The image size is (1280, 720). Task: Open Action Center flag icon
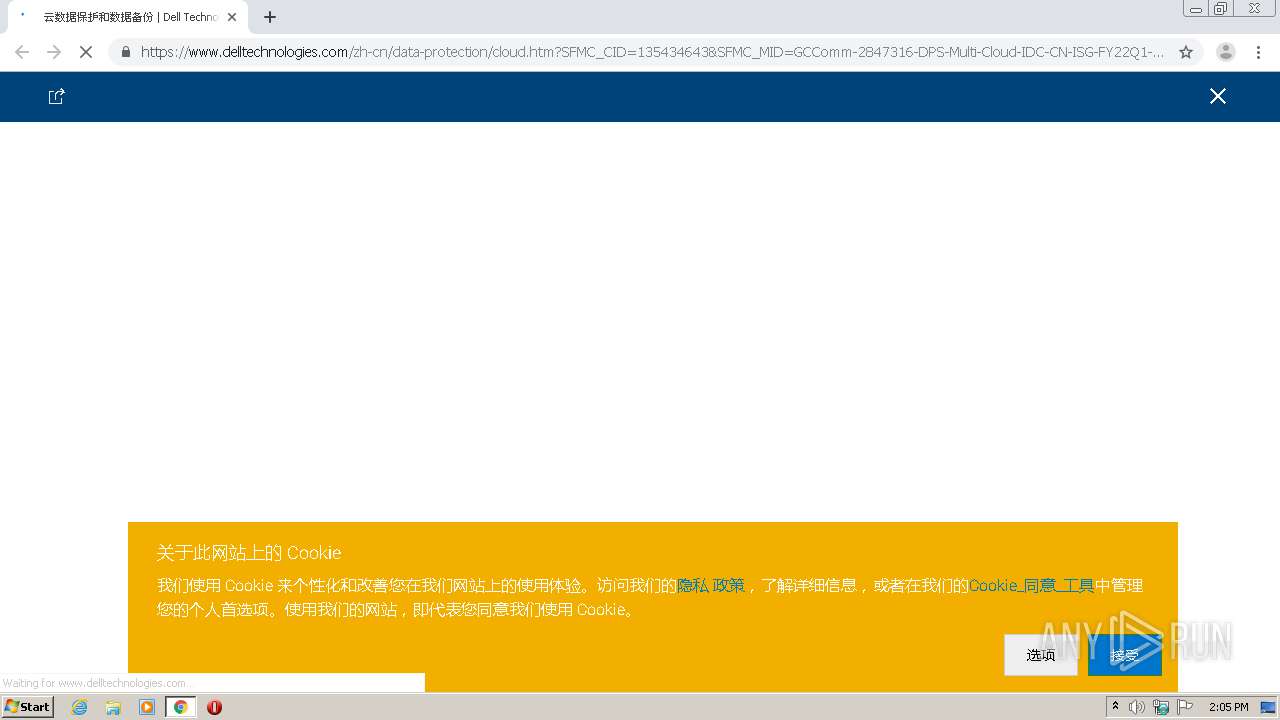pyautogui.click(x=1185, y=707)
